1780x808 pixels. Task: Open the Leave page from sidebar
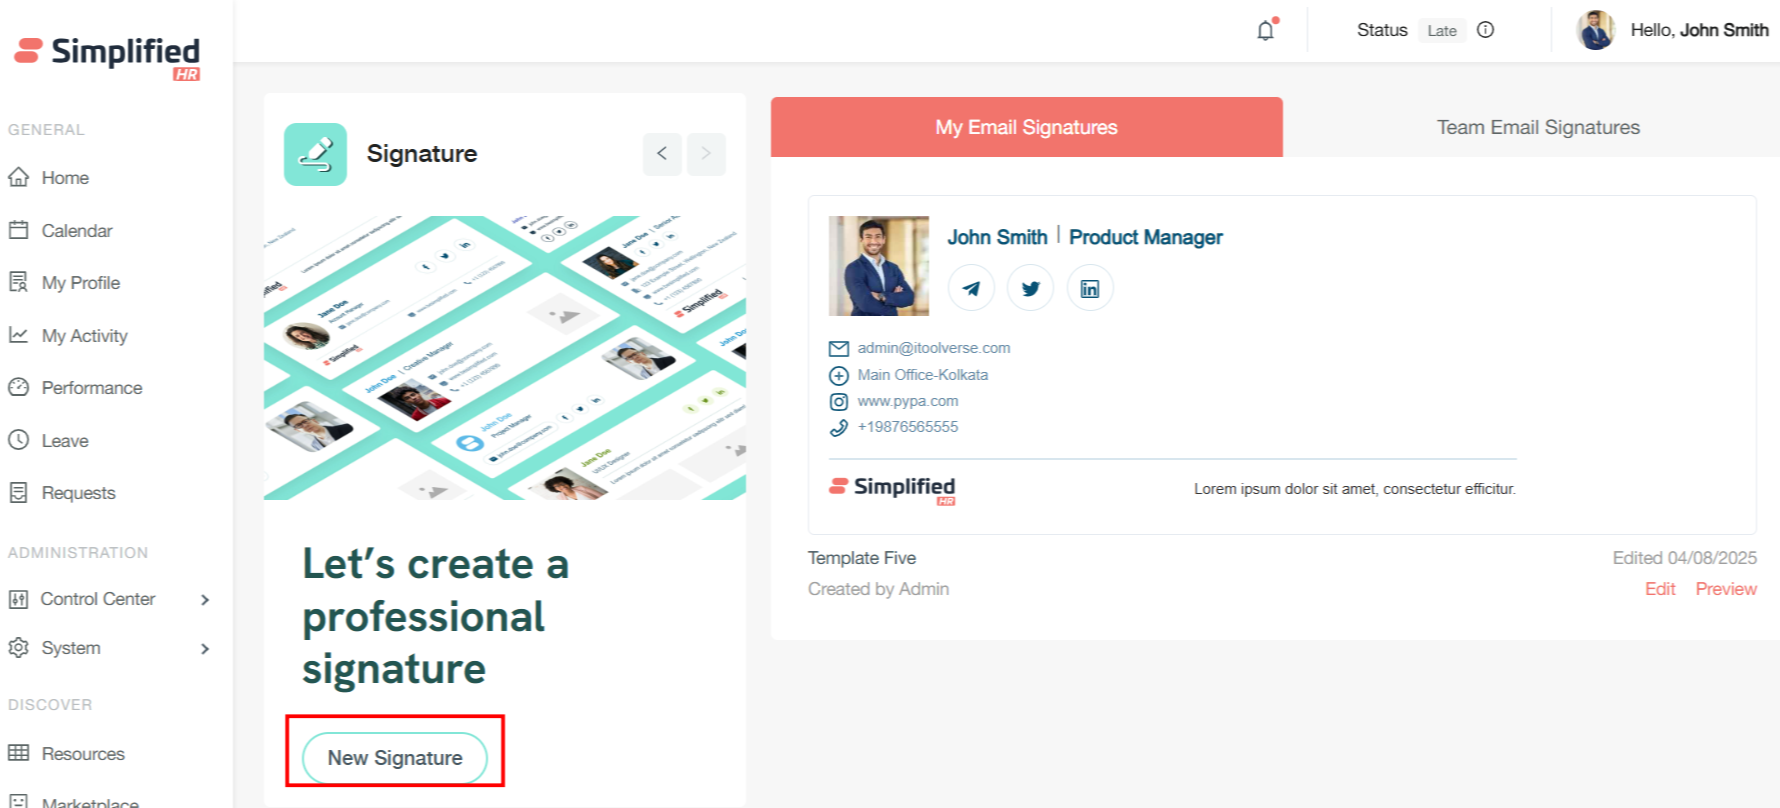tap(65, 441)
